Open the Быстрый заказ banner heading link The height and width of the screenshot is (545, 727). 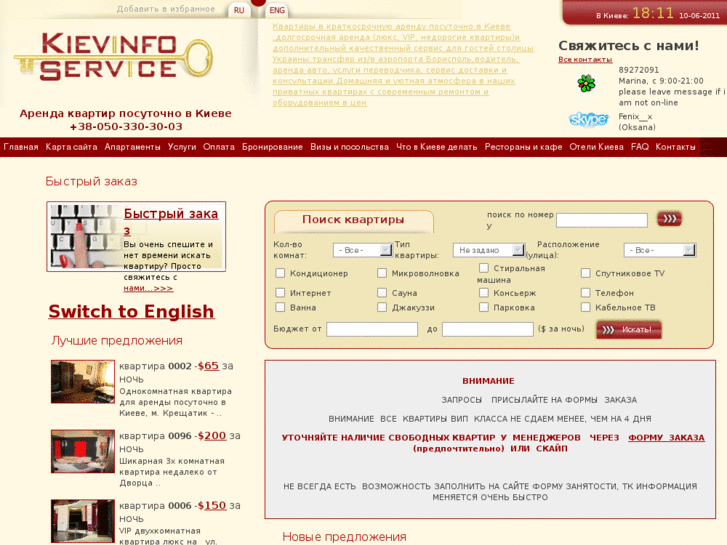click(171, 221)
